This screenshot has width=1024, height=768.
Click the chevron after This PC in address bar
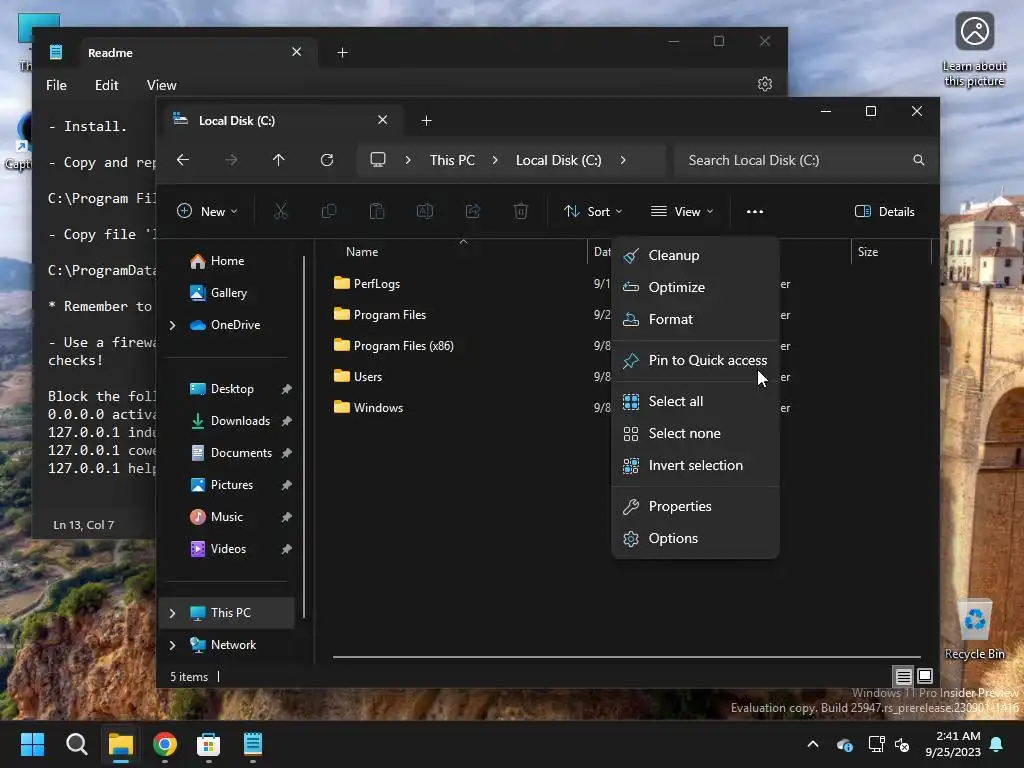[495, 160]
